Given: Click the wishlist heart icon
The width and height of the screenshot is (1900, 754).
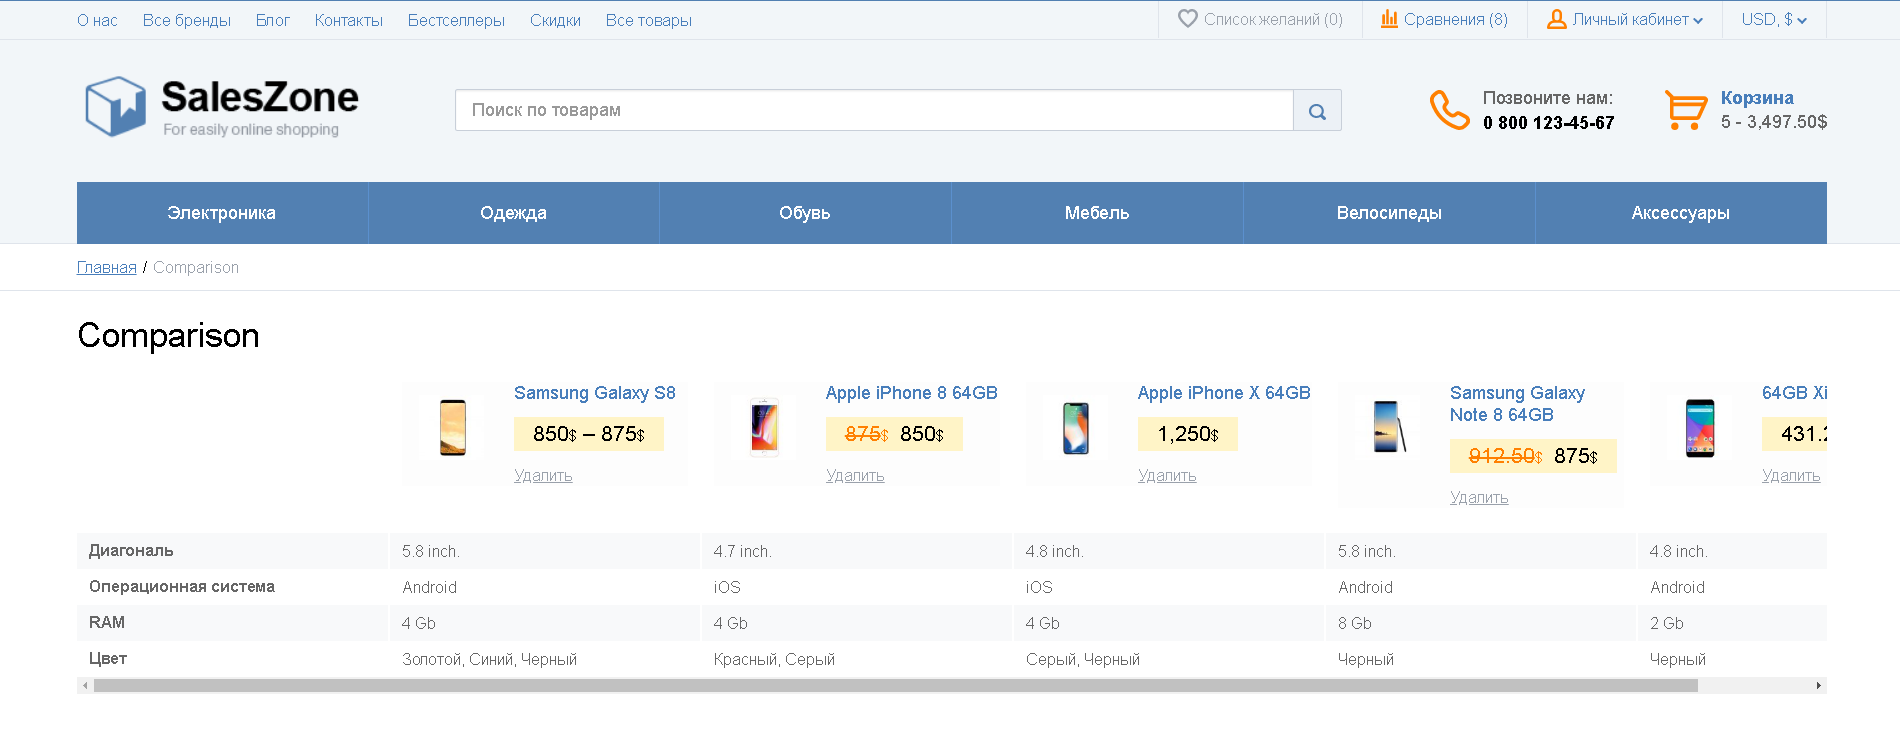Looking at the screenshot, I should tap(1187, 19).
